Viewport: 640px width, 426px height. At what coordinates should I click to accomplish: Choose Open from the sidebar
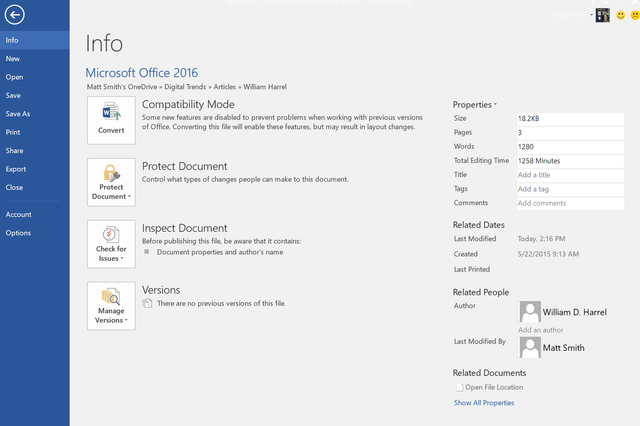point(35,77)
